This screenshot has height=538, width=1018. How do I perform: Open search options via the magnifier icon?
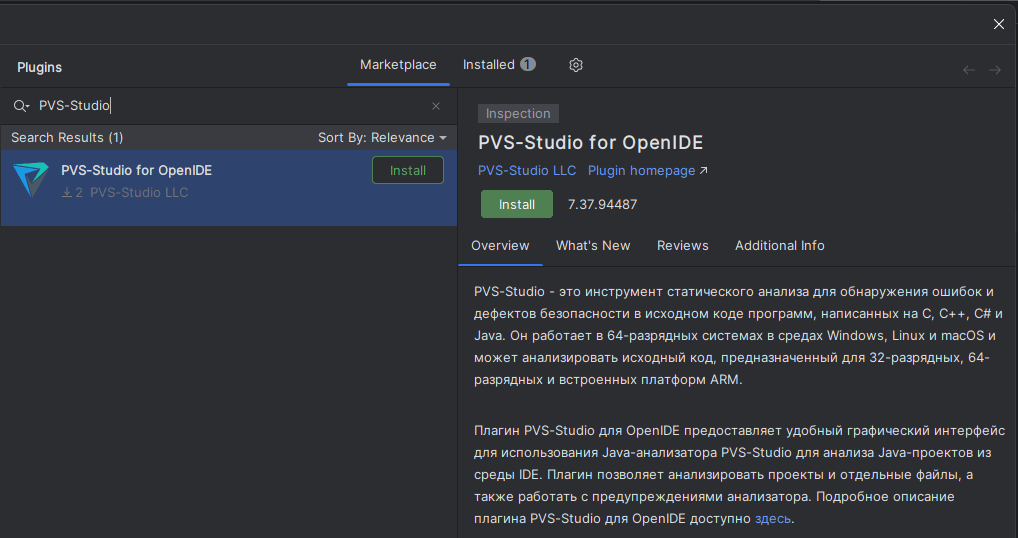pos(20,106)
